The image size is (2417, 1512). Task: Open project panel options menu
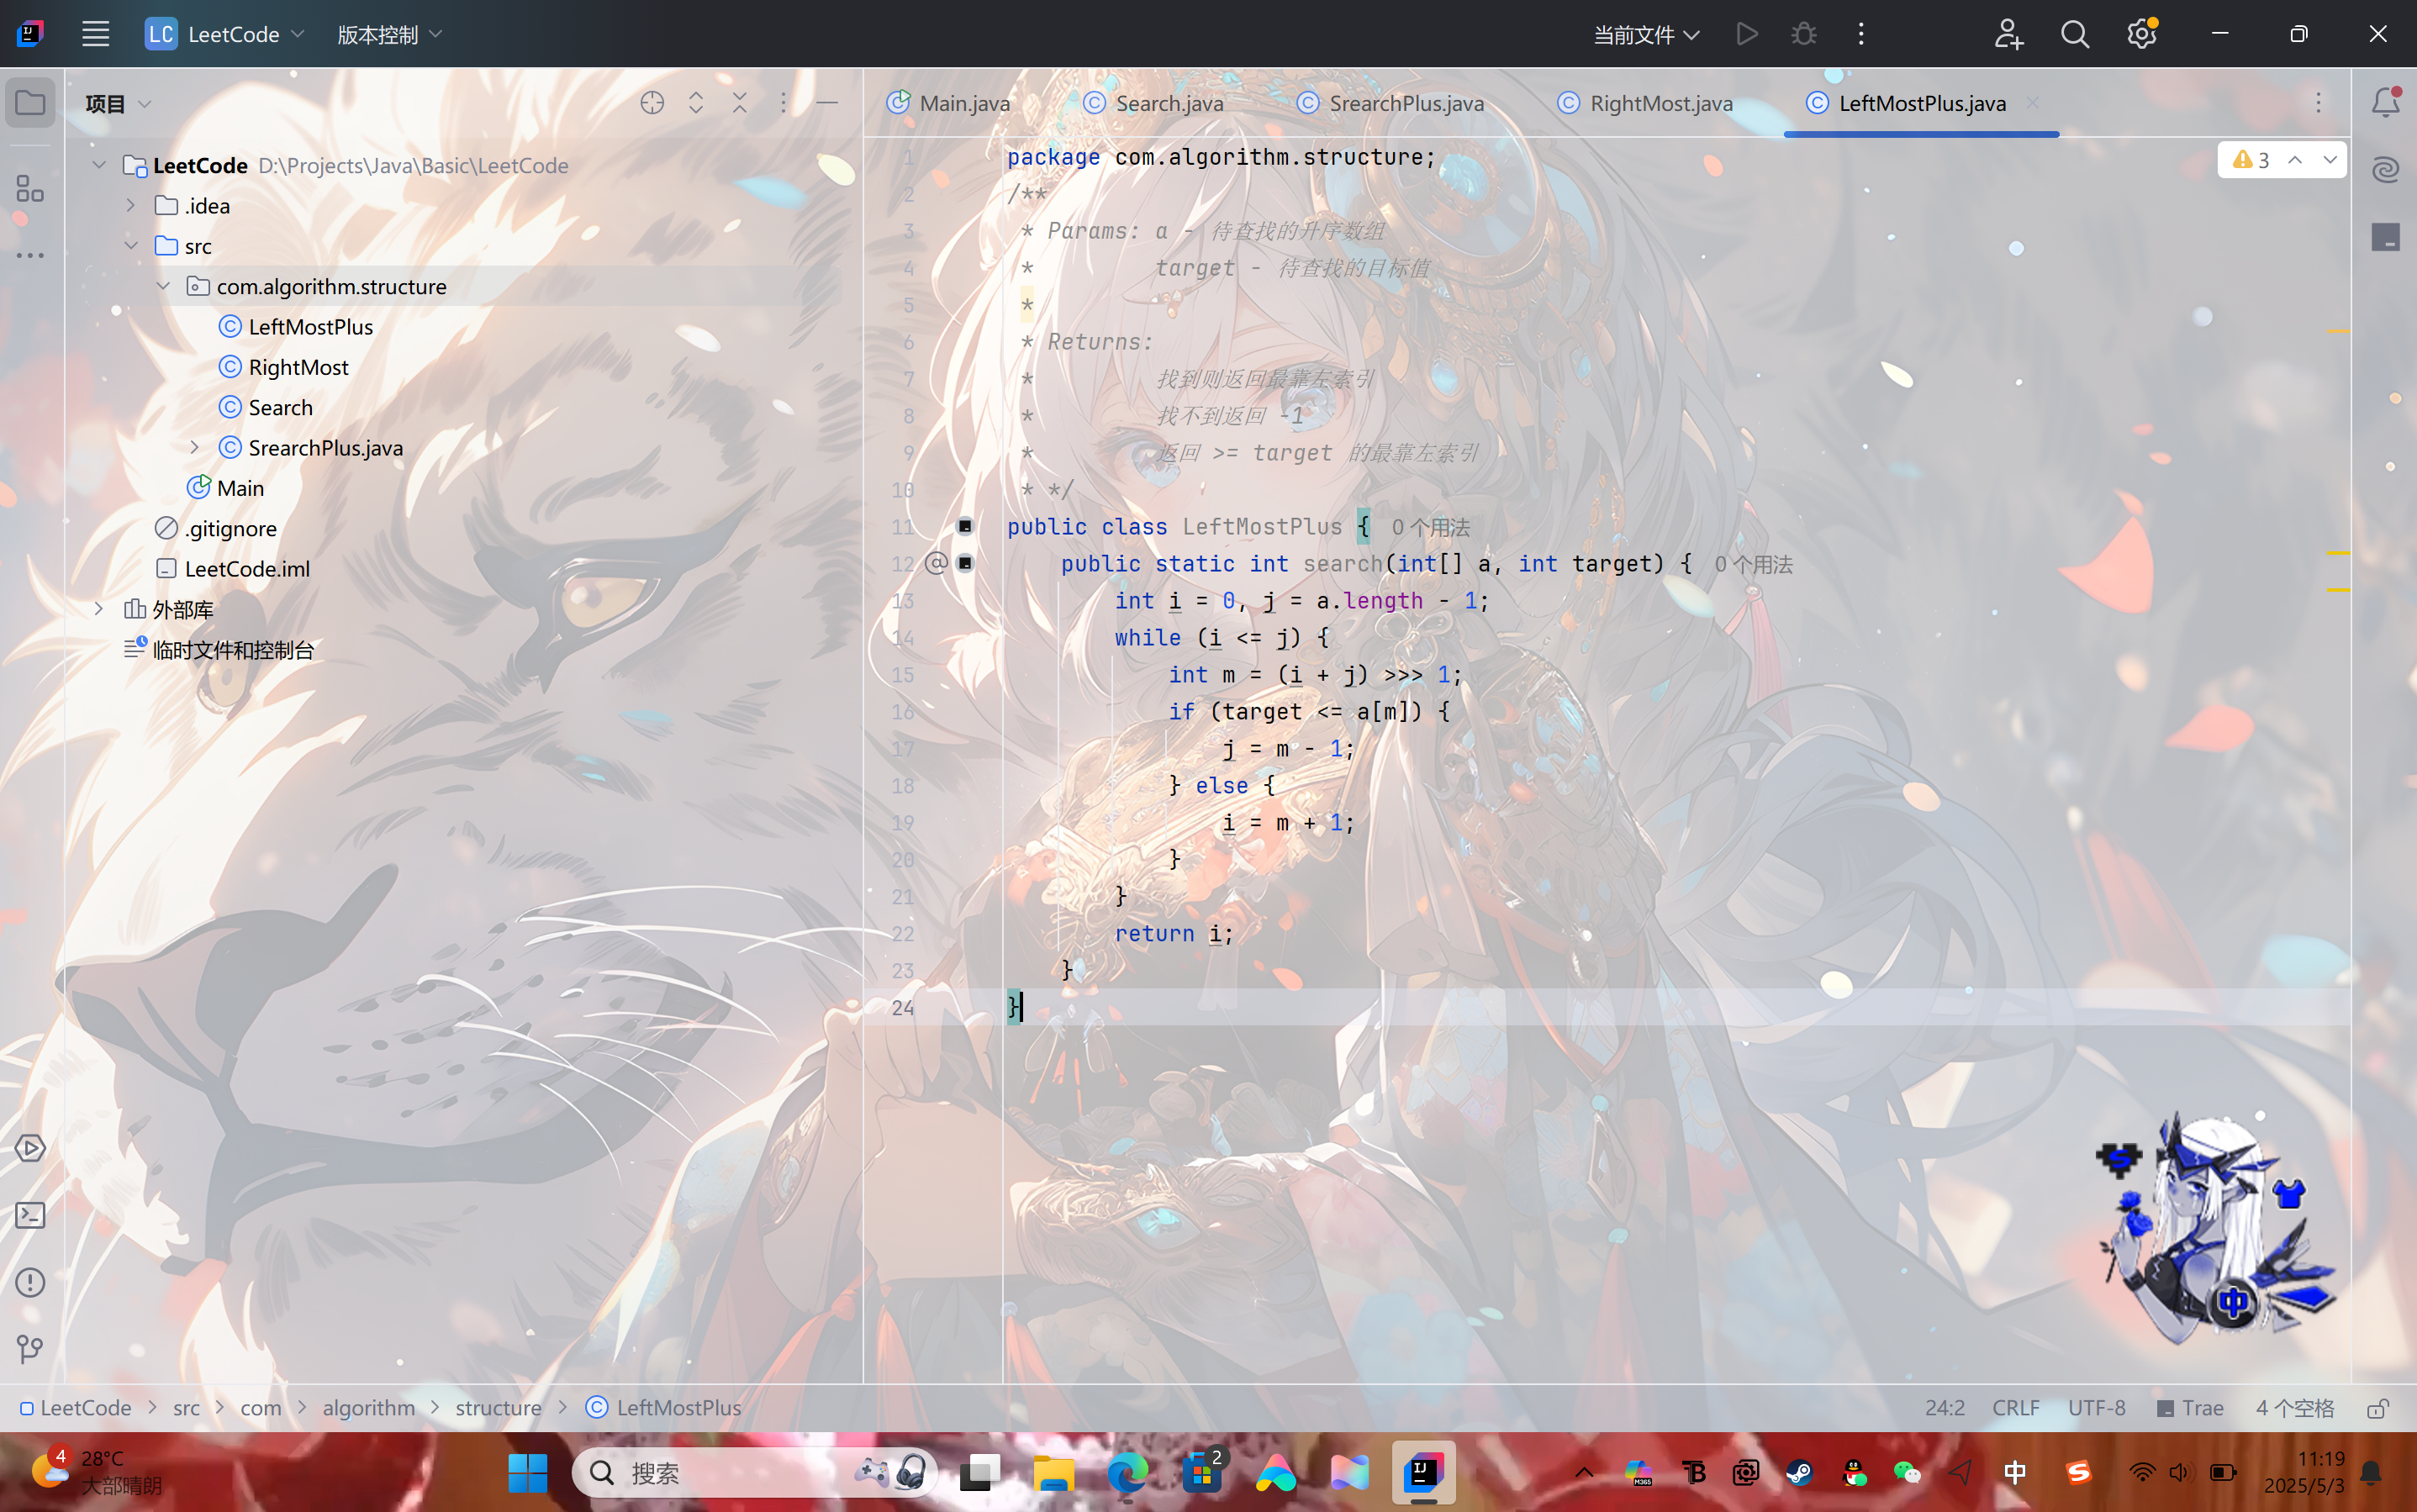(783, 102)
